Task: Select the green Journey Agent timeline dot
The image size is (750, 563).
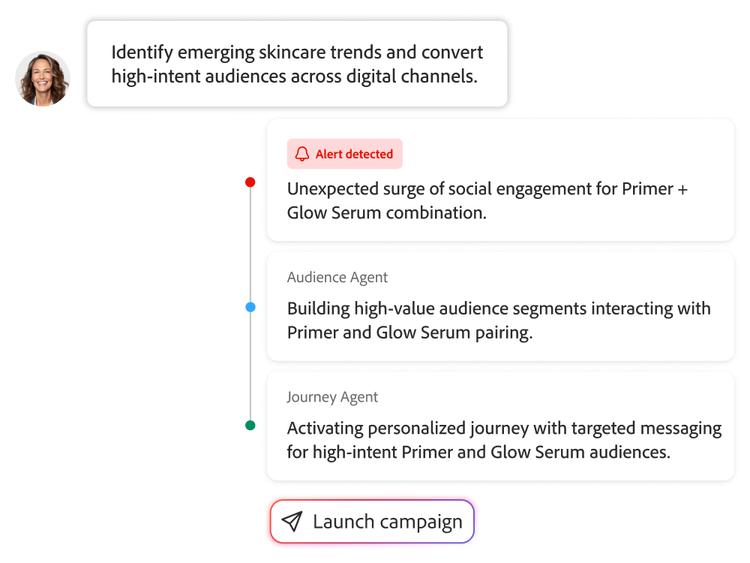Action: click(x=250, y=425)
